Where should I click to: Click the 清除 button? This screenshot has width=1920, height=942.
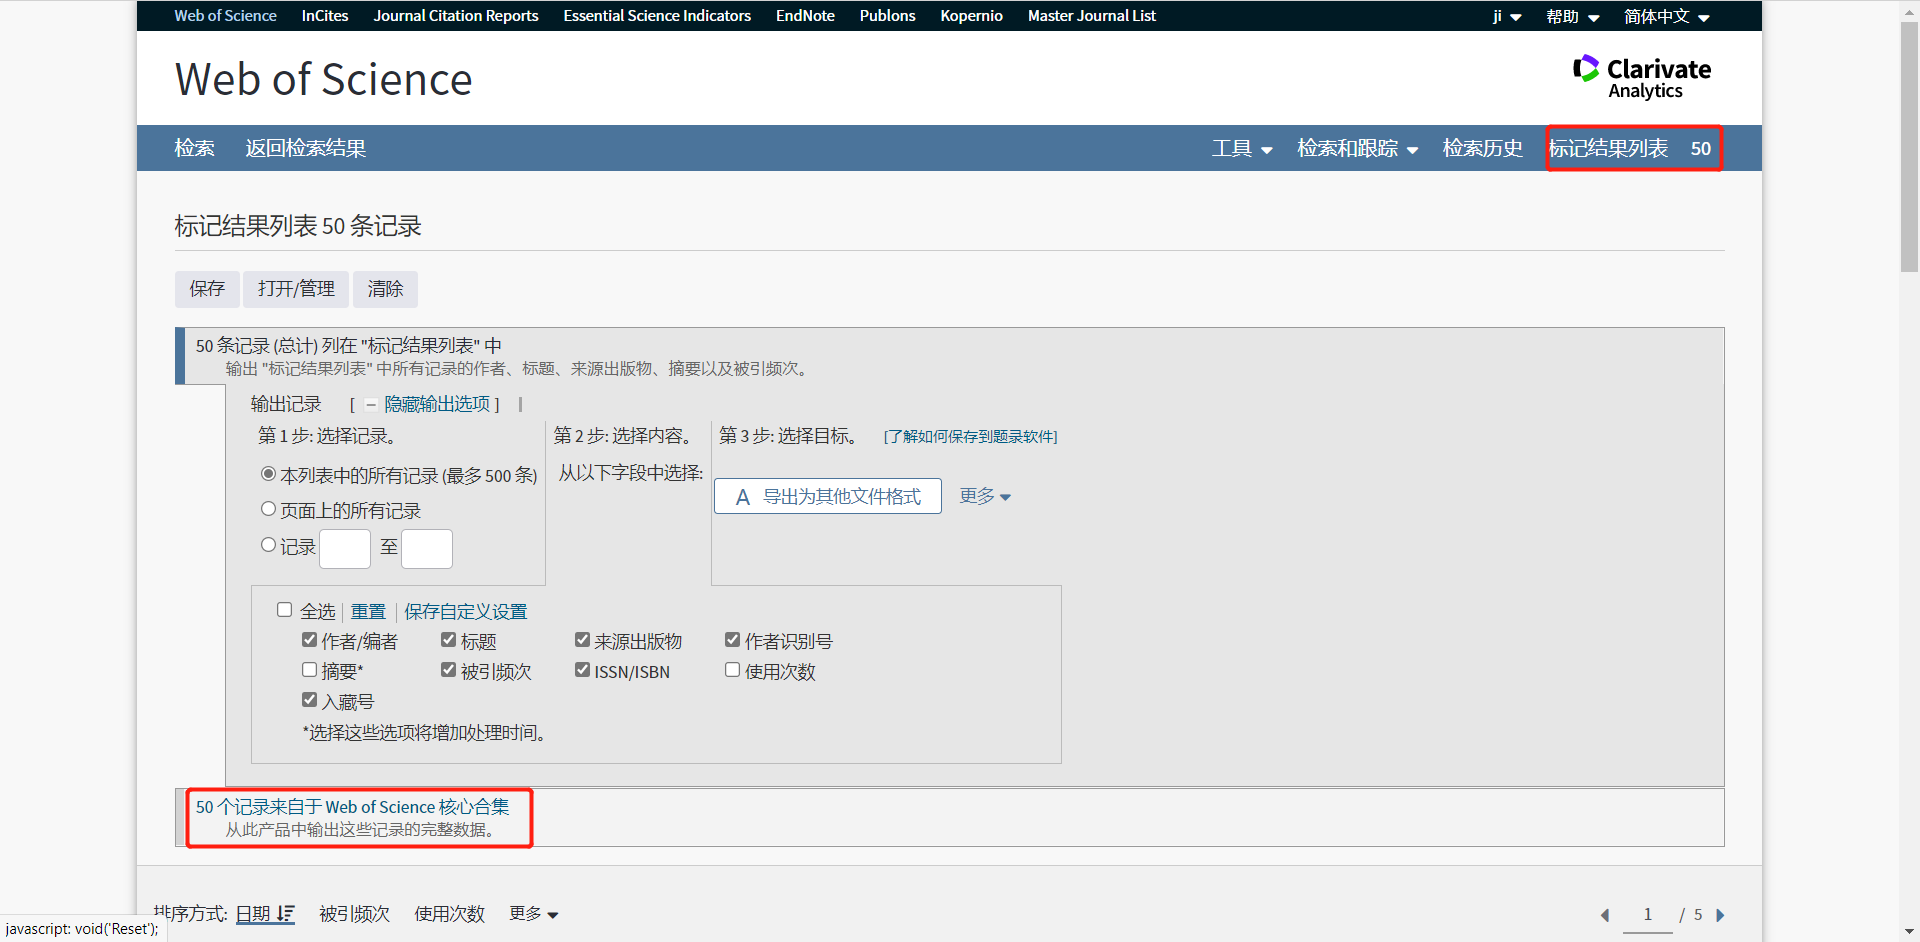[x=385, y=289]
